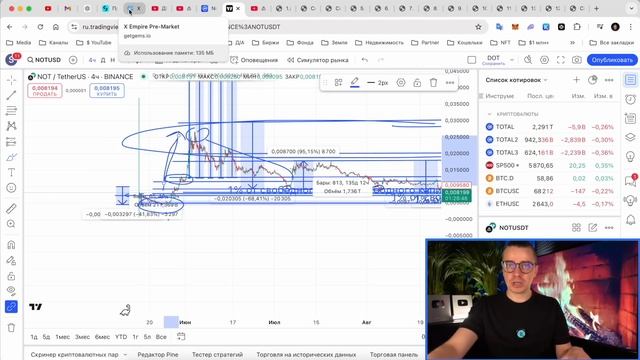Change line color with pencil swatch
640x360 pixels.
pyautogui.click(x=355, y=83)
